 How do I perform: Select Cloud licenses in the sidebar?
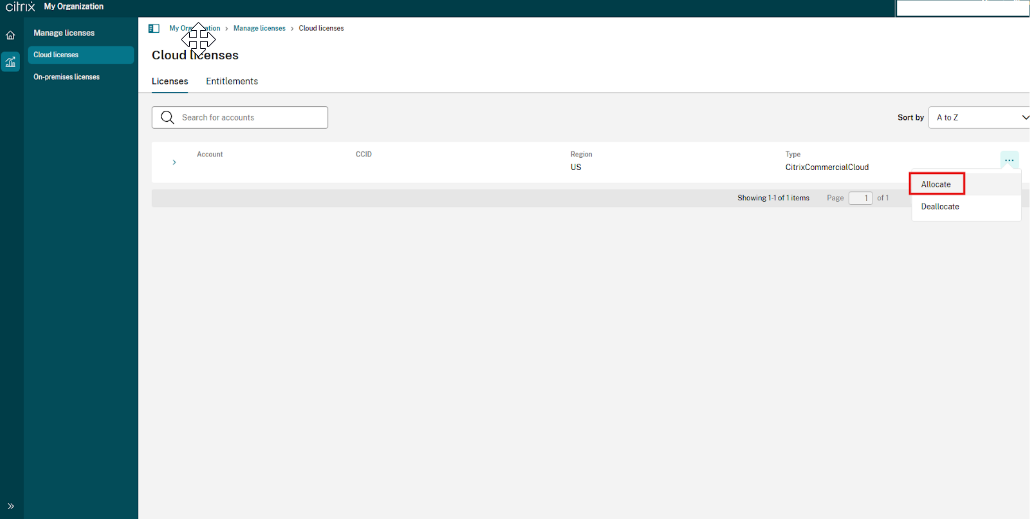coord(81,55)
